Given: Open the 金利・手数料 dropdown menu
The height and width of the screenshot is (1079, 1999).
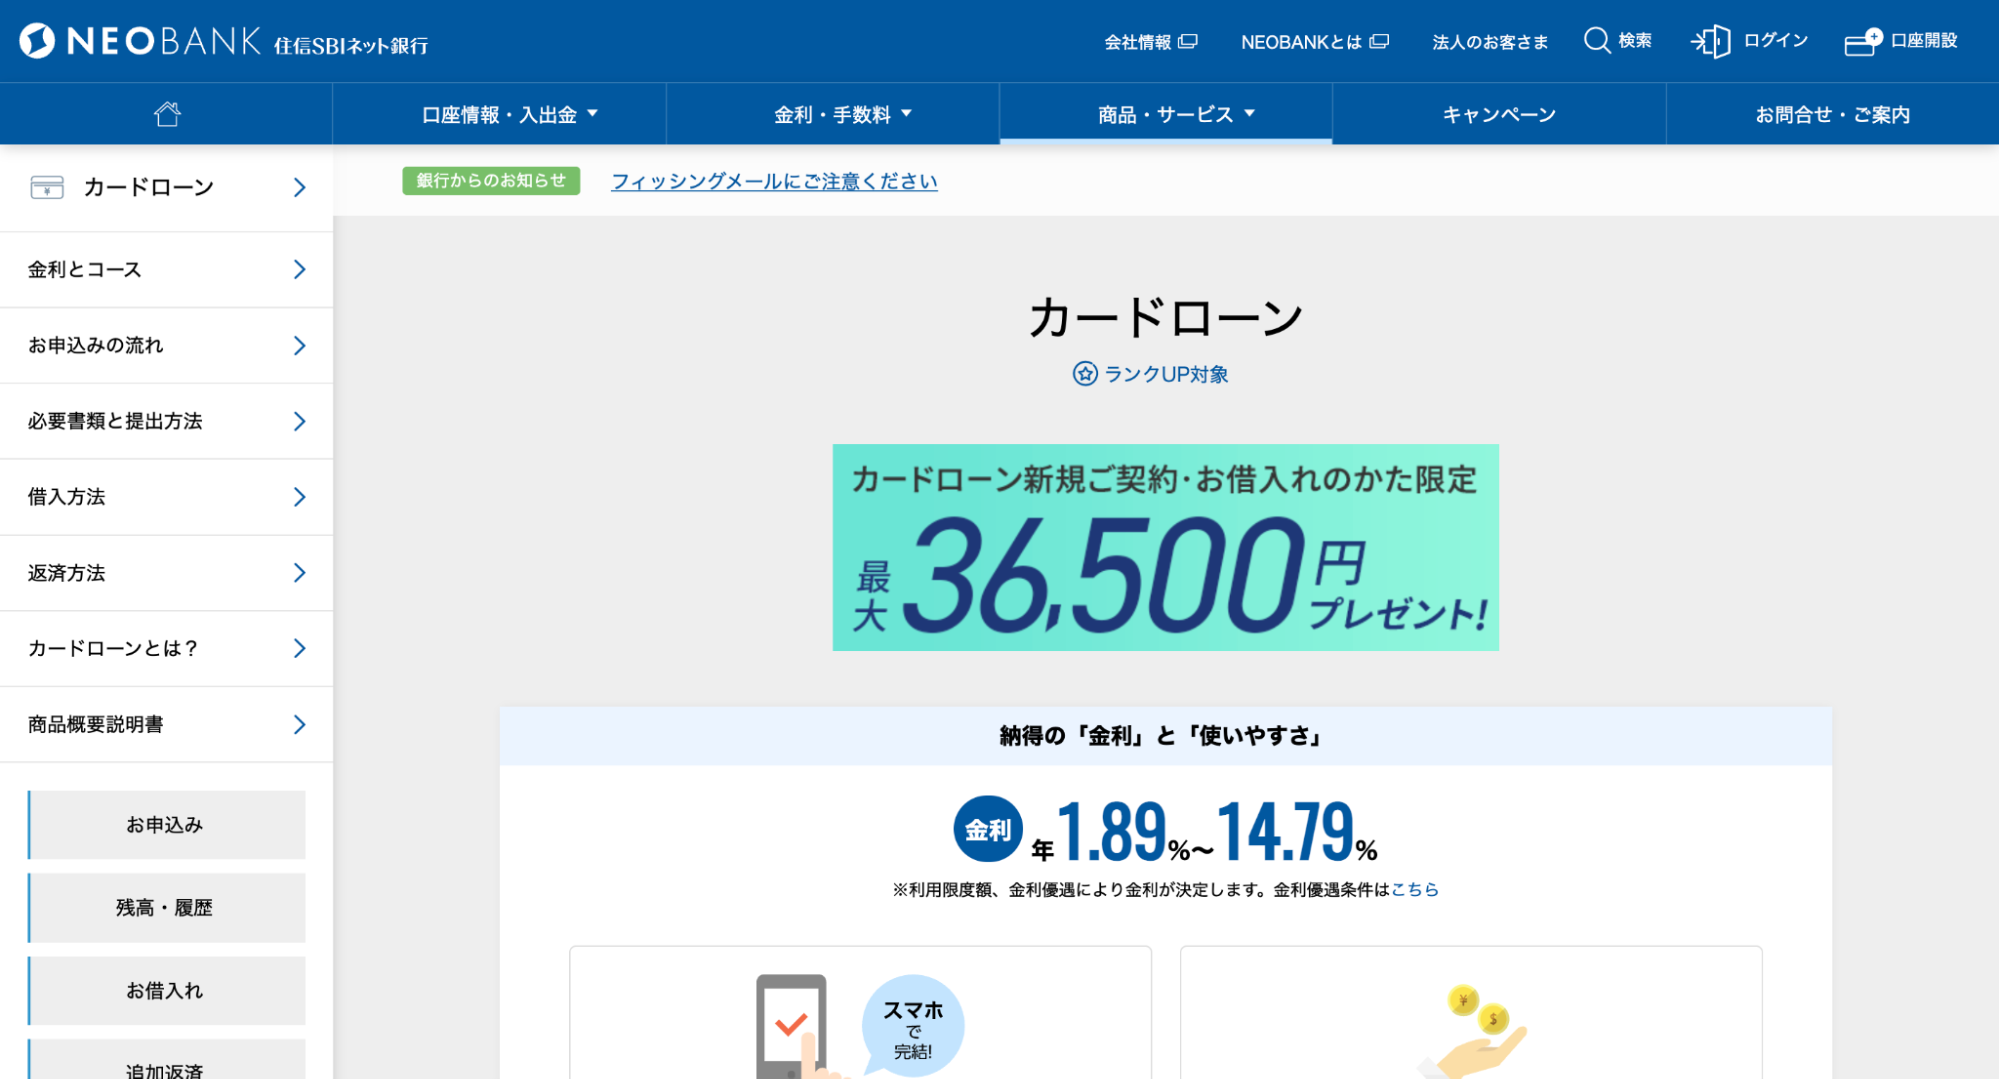Looking at the screenshot, I should 842,114.
